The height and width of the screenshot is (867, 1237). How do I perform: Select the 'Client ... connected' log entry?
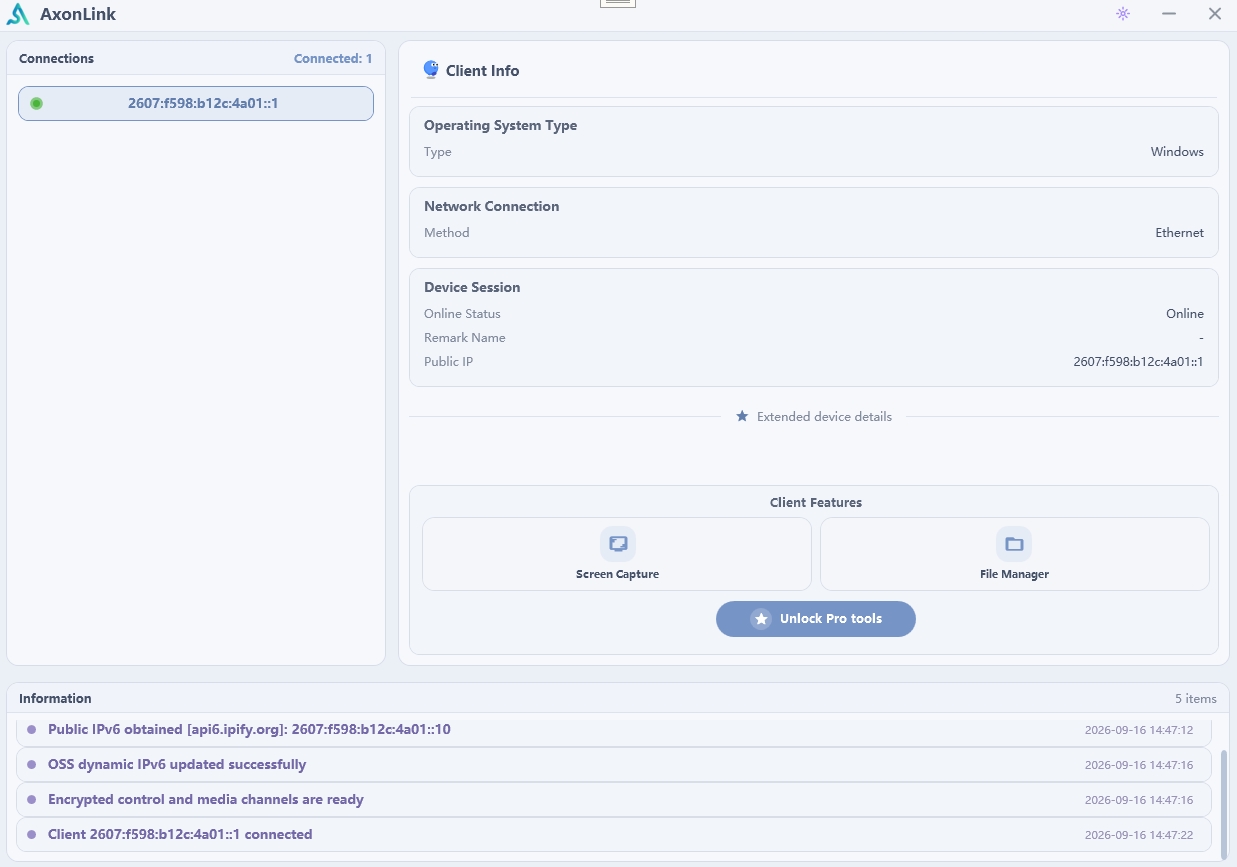[x=614, y=835]
